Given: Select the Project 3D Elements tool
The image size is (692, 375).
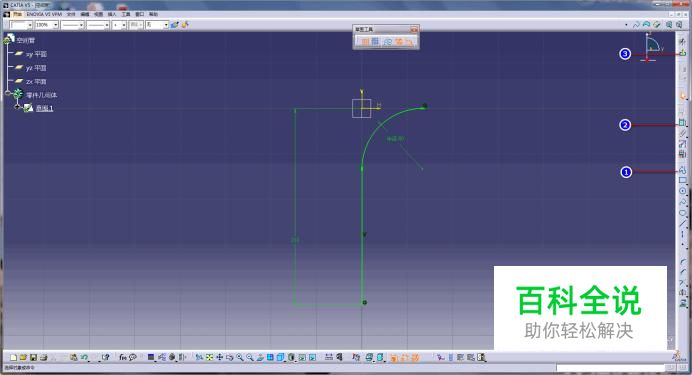Looking at the screenshot, I should 682,303.
